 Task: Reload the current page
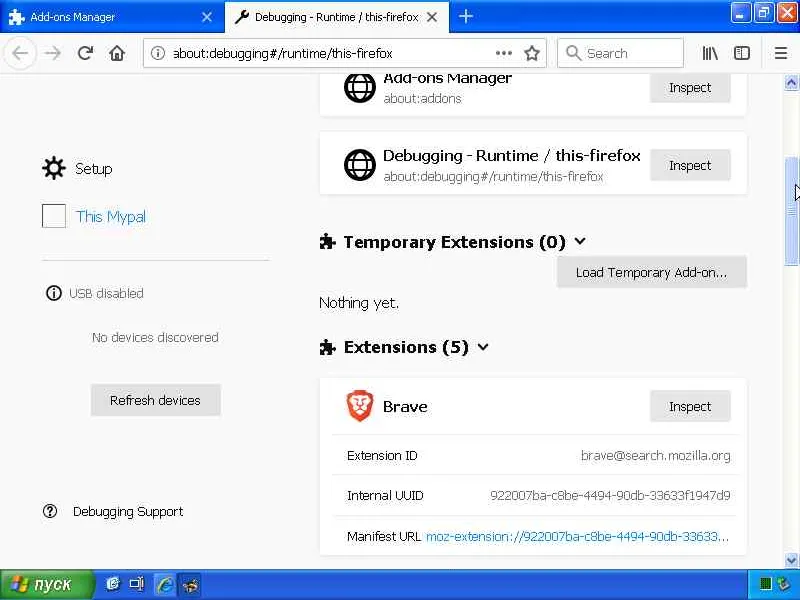(85, 53)
